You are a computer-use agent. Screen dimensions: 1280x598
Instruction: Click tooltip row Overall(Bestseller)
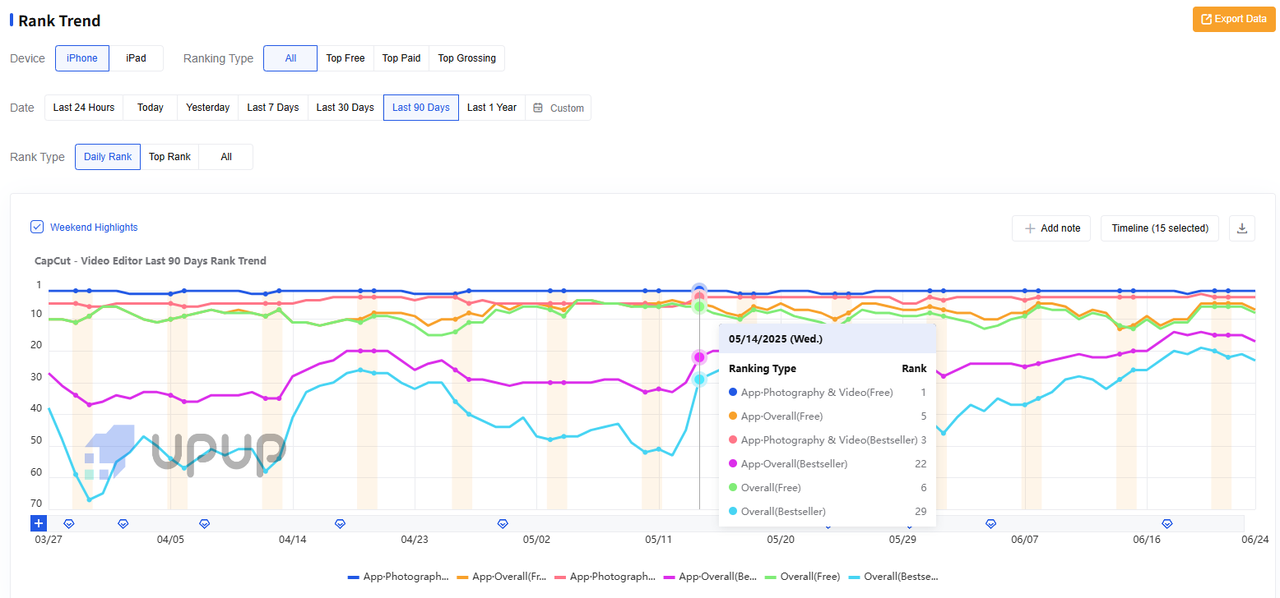point(827,512)
